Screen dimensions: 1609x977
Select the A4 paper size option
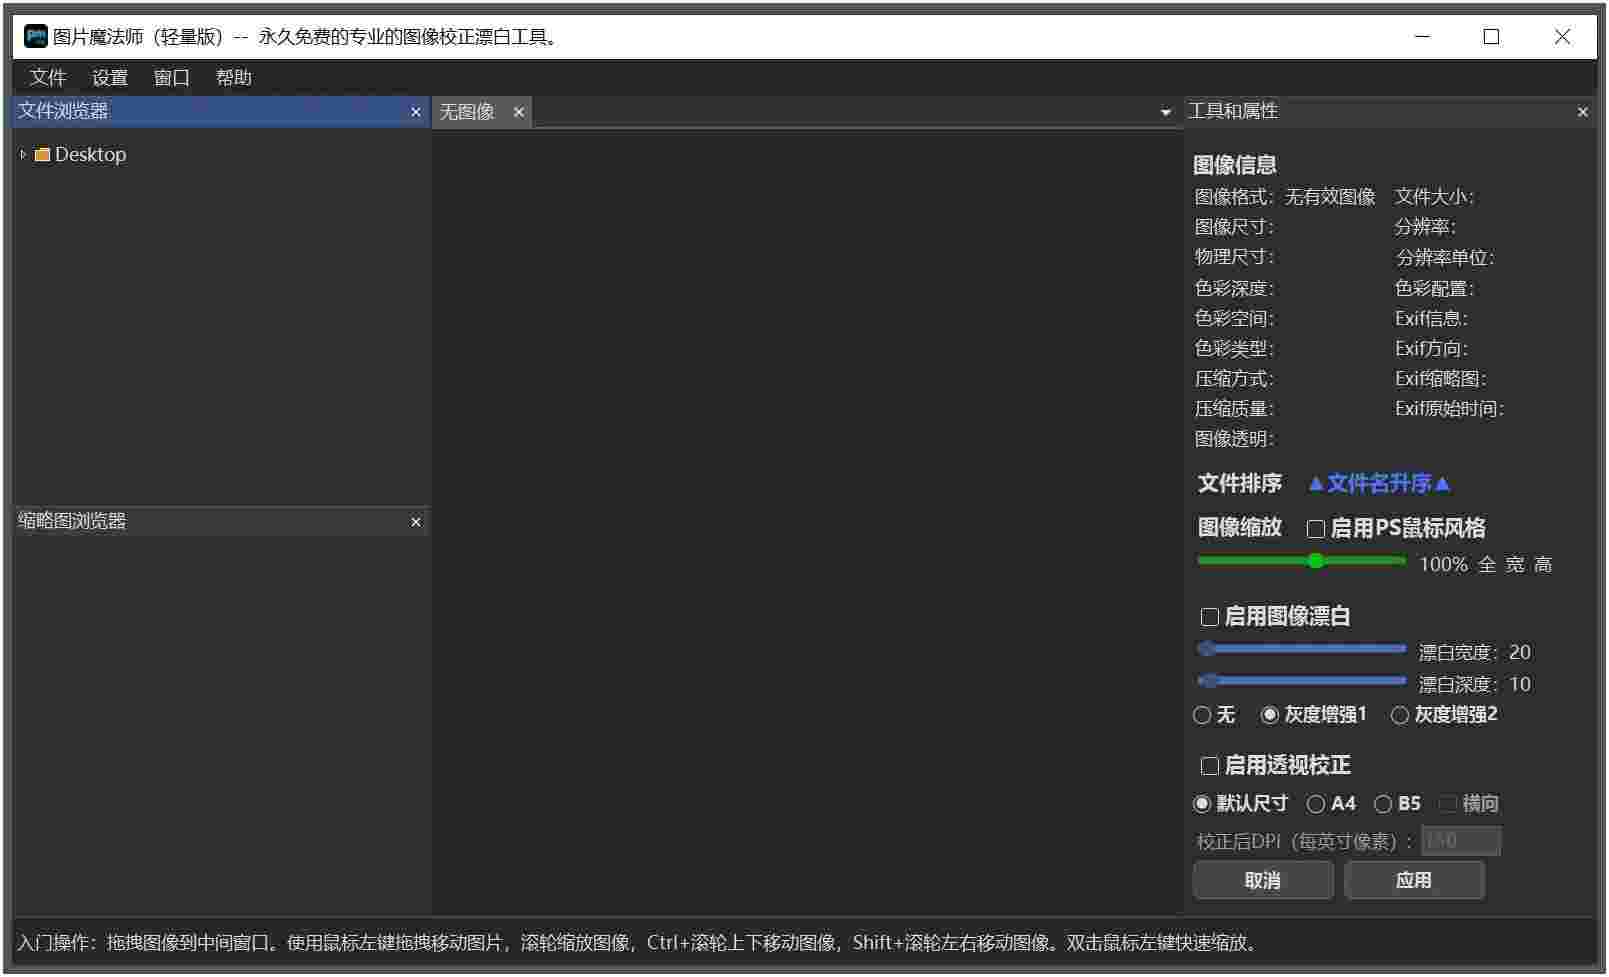tap(1315, 803)
